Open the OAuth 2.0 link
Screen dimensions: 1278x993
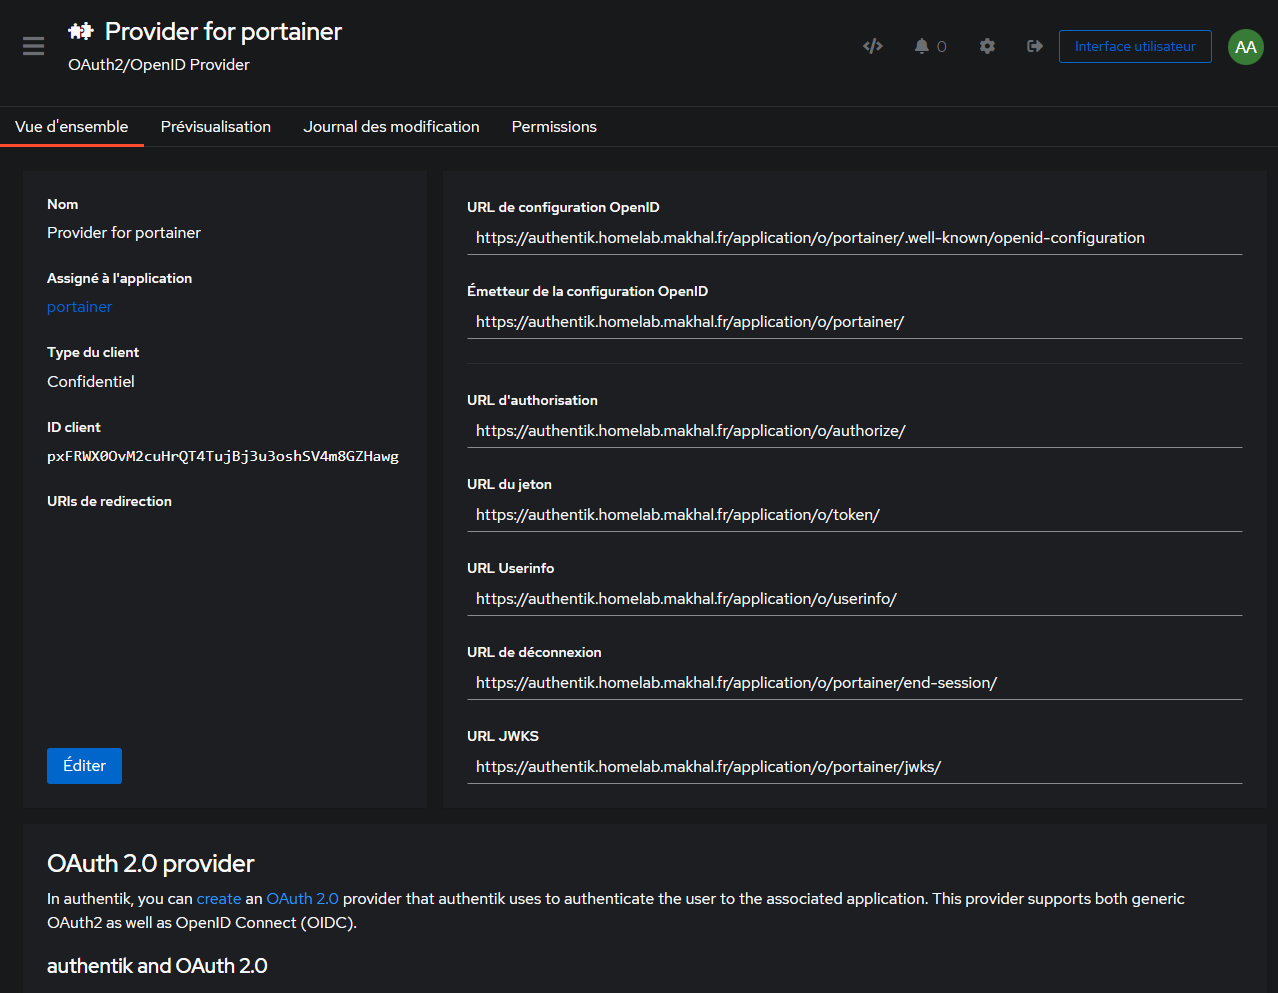click(x=302, y=899)
